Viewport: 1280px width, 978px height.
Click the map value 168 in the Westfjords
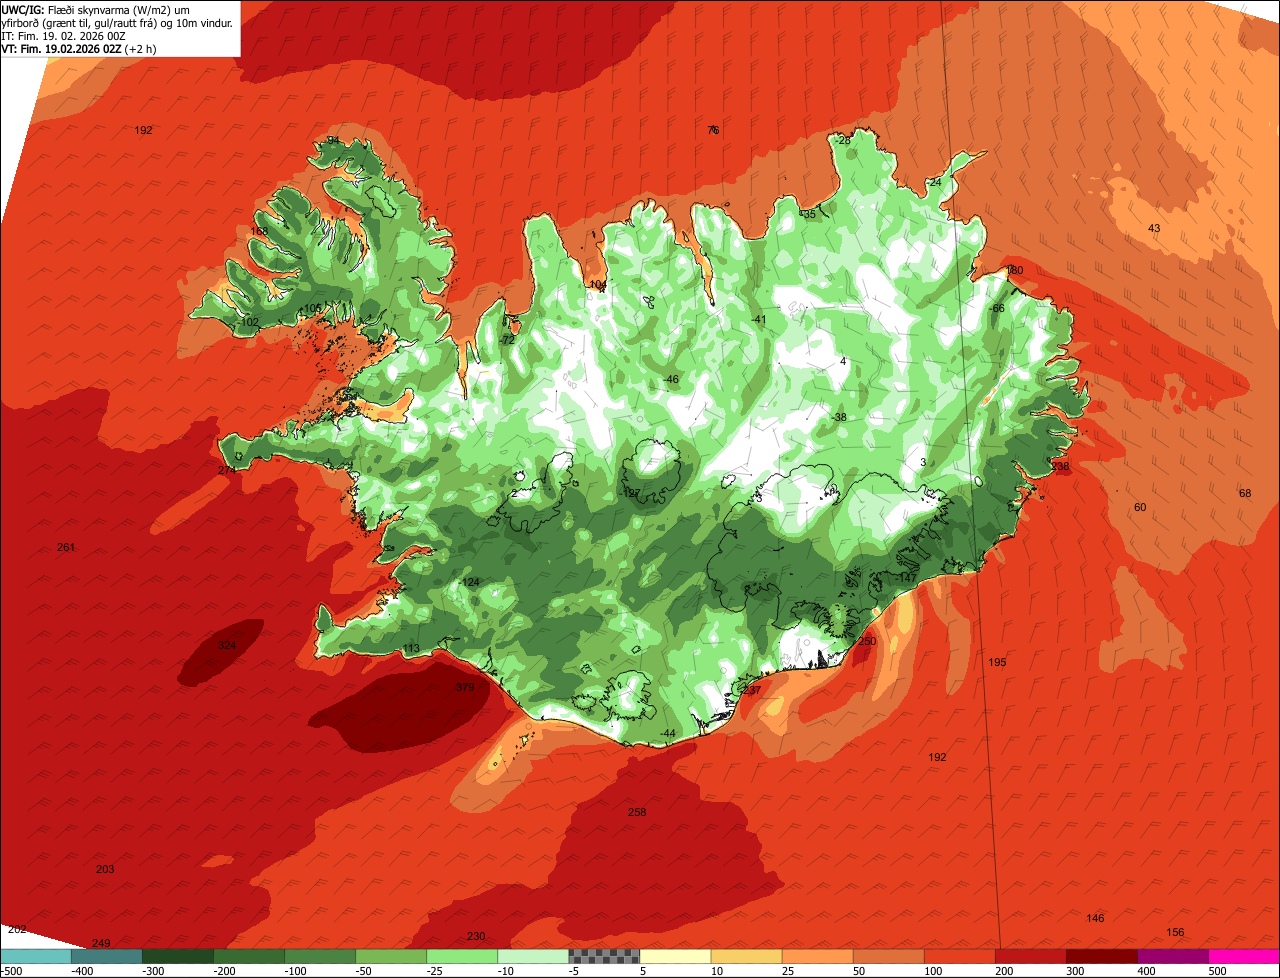coord(259,232)
